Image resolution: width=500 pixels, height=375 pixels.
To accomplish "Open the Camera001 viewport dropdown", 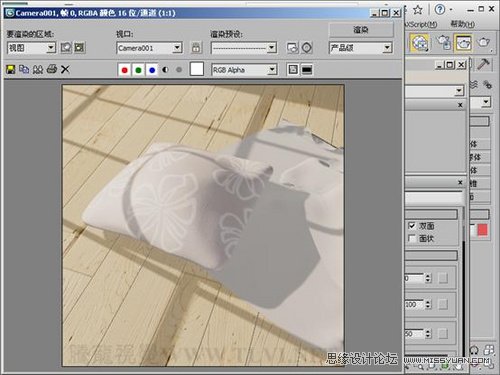I will click(x=149, y=48).
